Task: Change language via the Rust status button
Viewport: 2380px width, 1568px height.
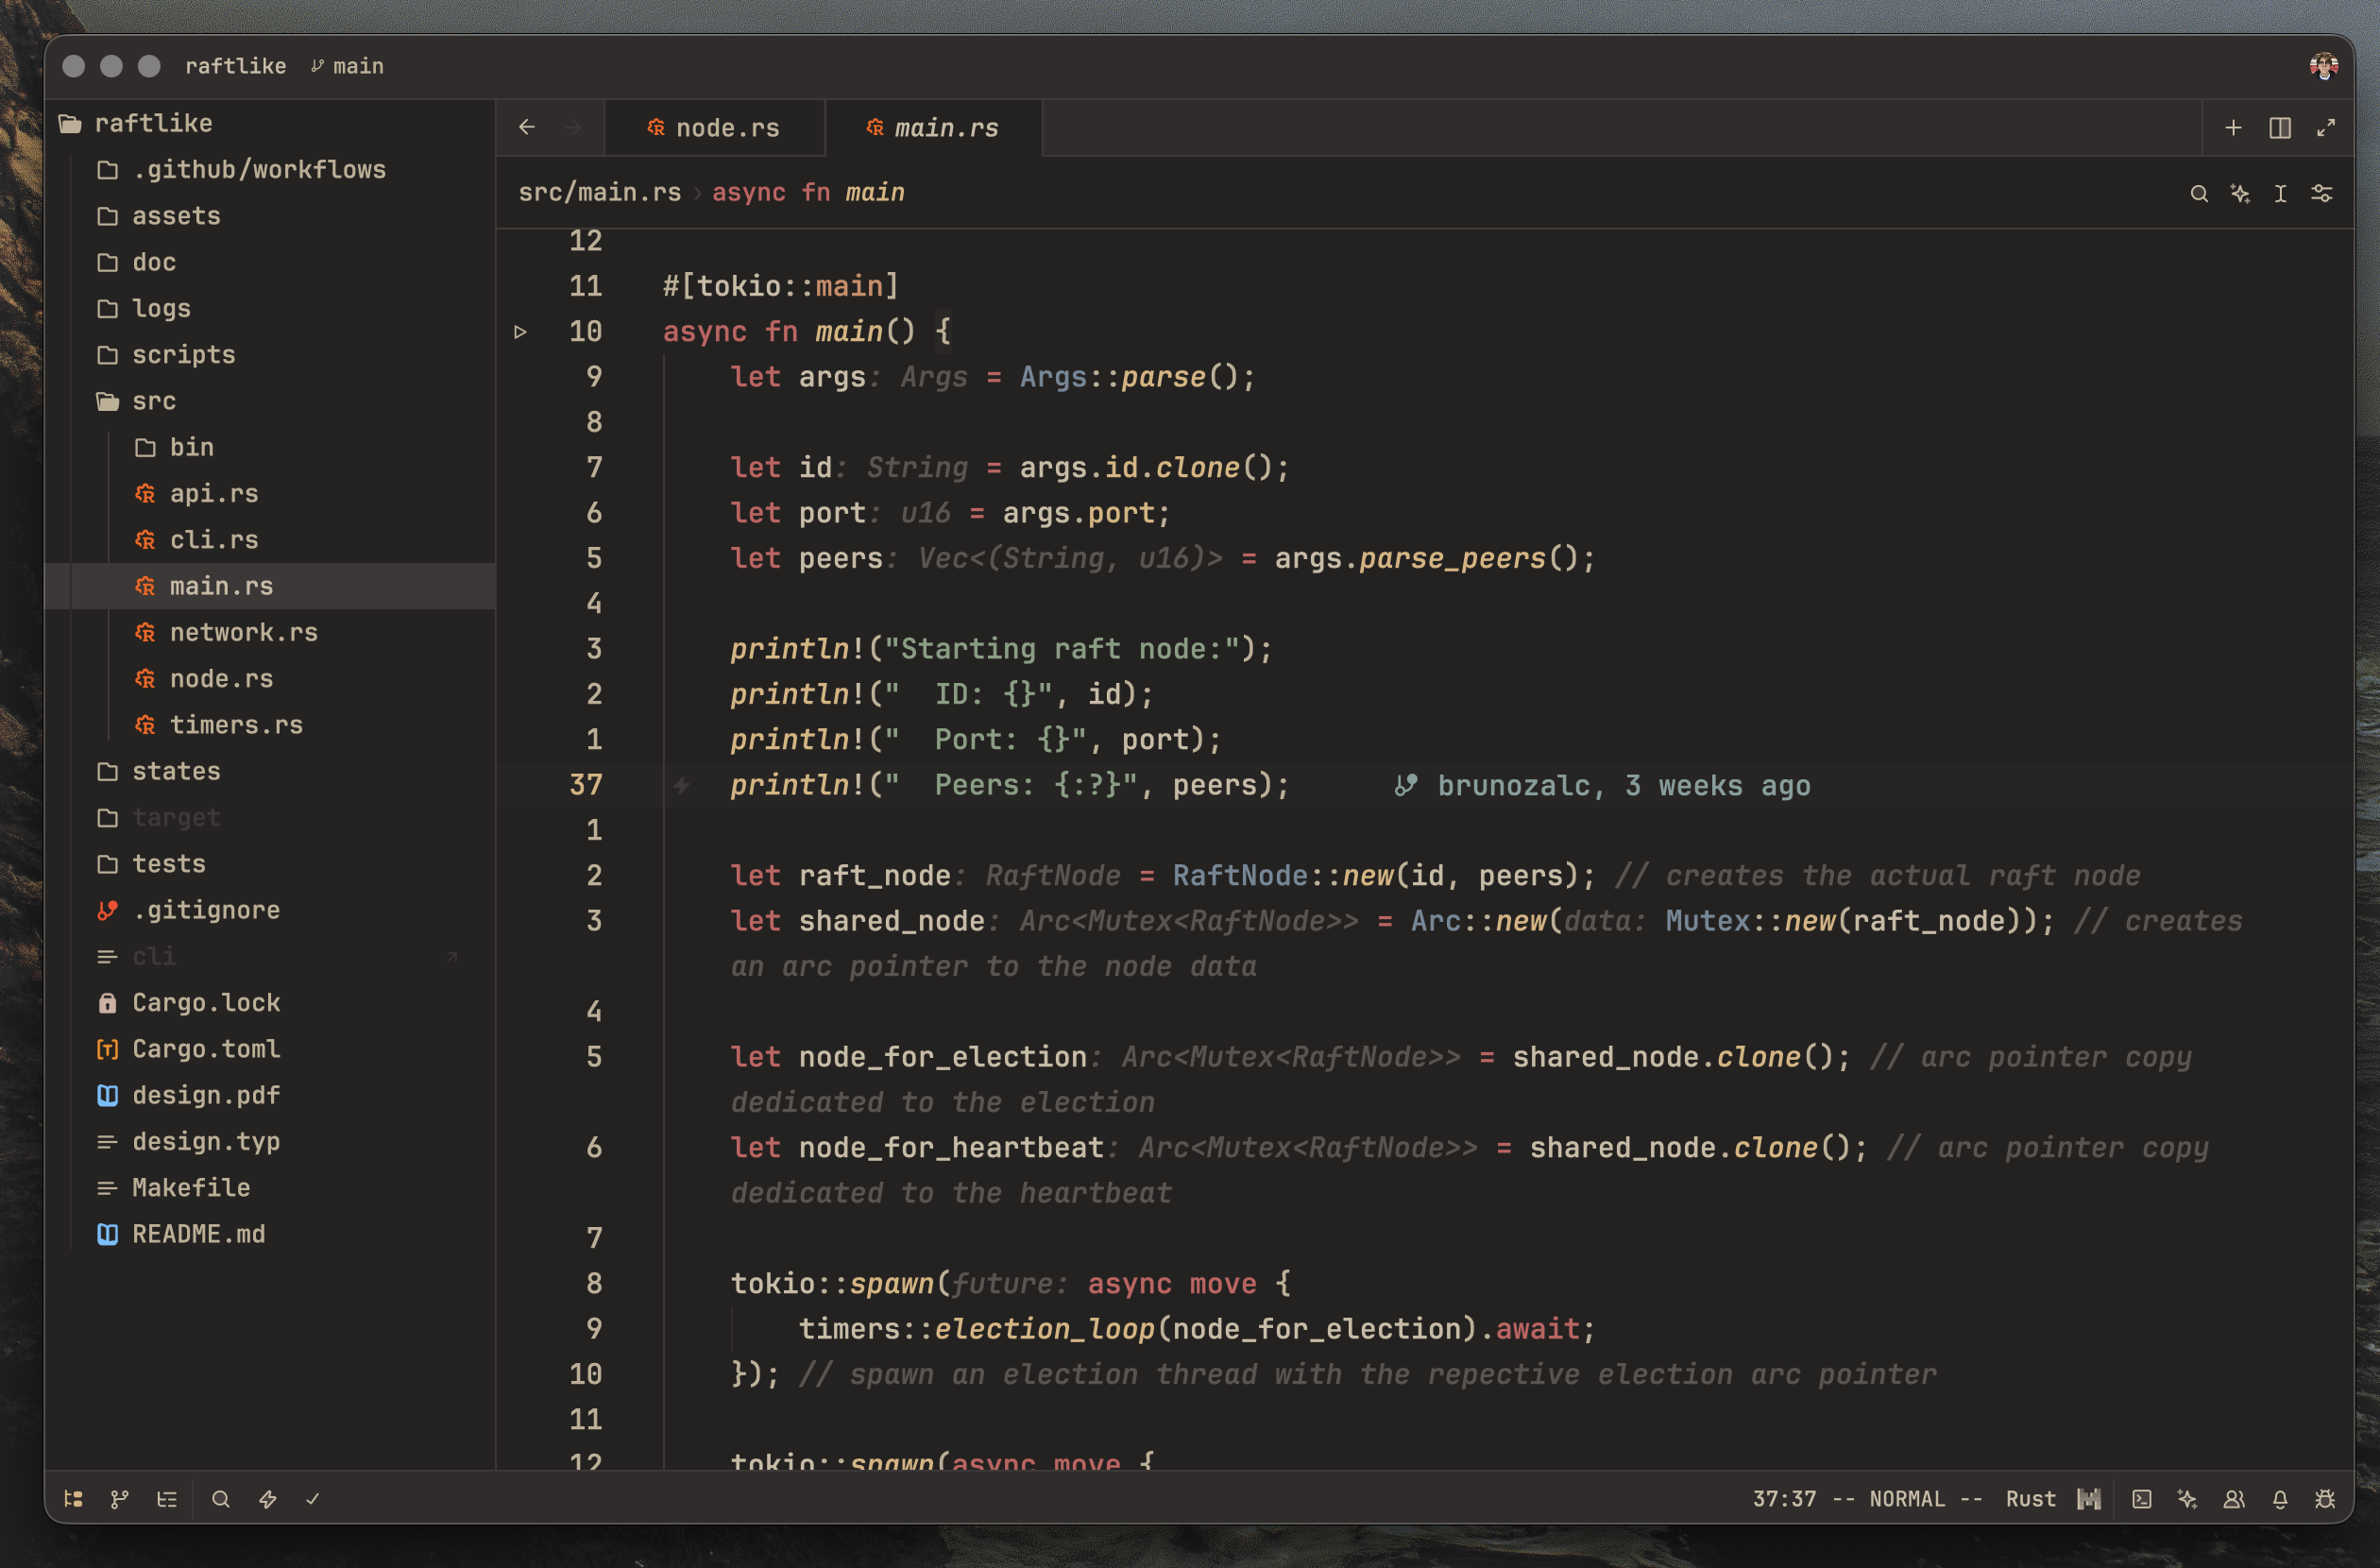Action: point(2030,1498)
